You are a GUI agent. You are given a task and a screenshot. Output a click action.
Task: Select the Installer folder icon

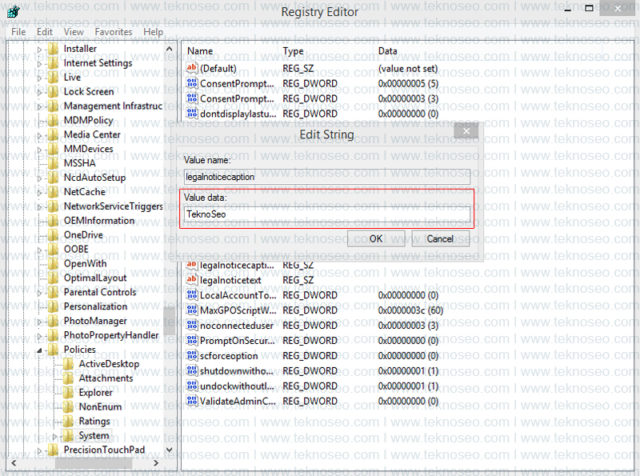[53, 49]
